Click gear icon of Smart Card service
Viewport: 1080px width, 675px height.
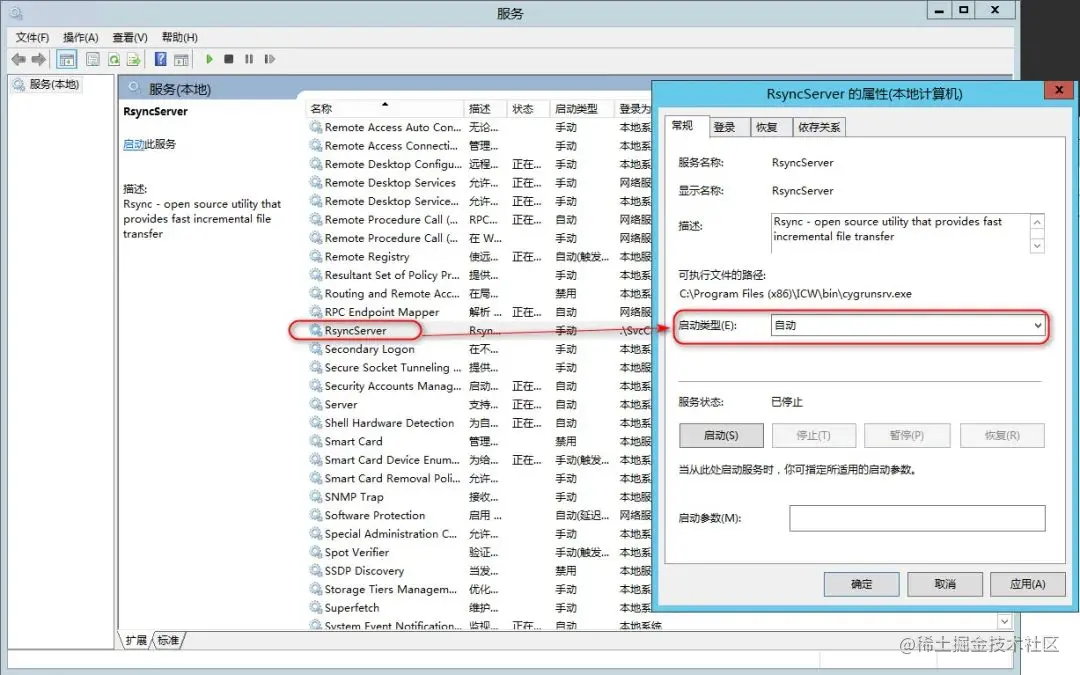pos(315,441)
